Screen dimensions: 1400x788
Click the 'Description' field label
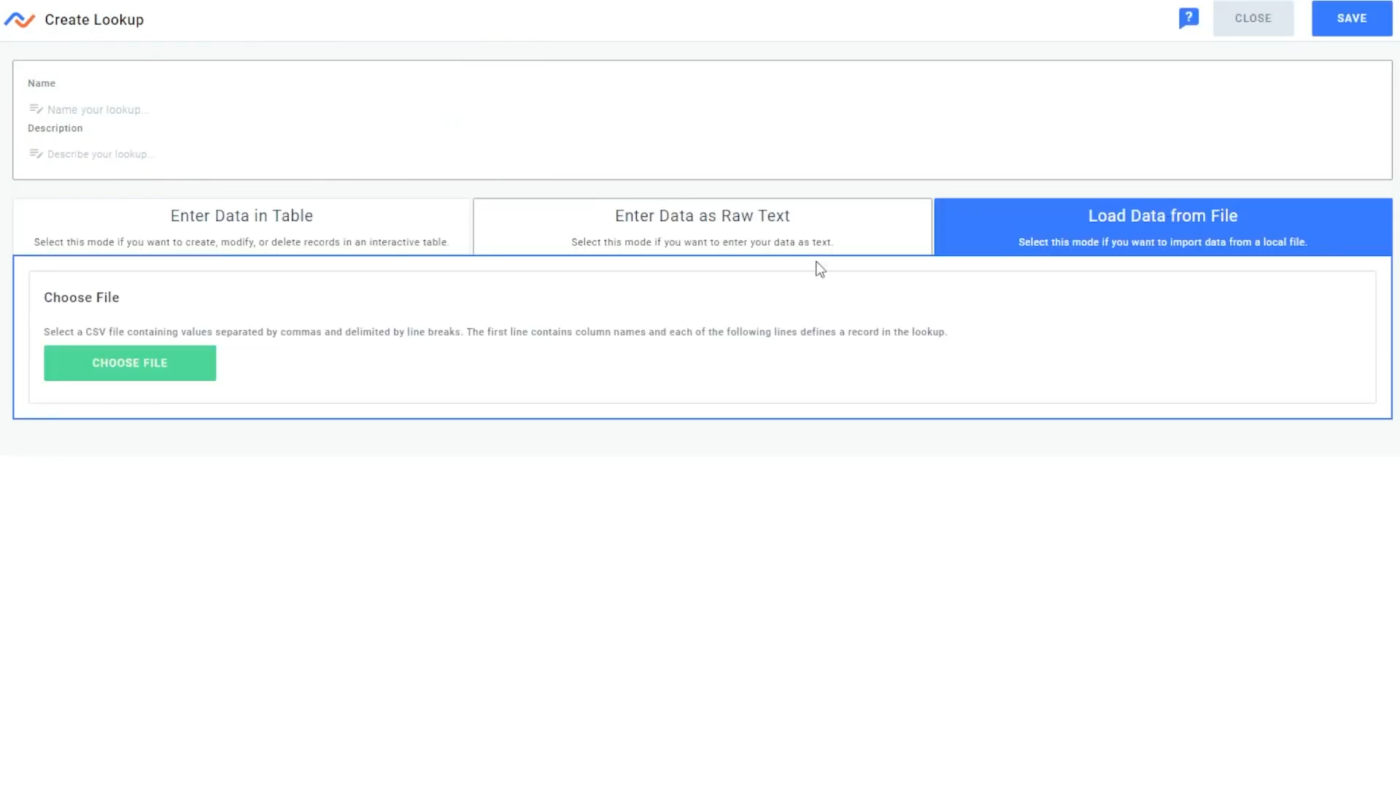click(55, 129)
